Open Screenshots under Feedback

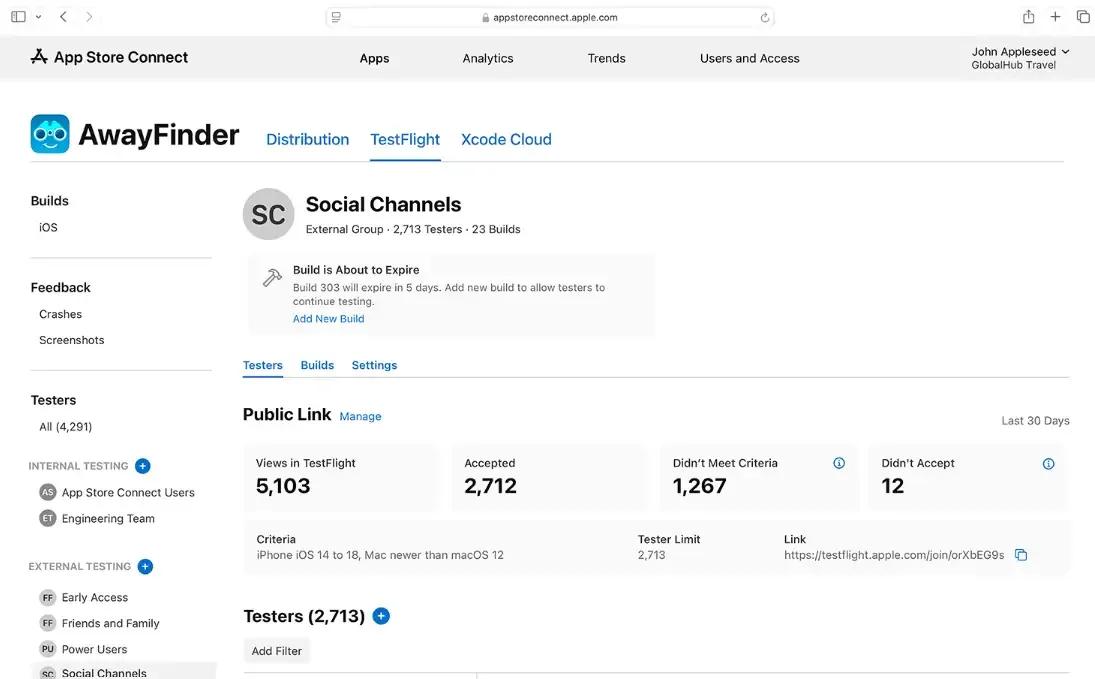click(x=71, y=340)
